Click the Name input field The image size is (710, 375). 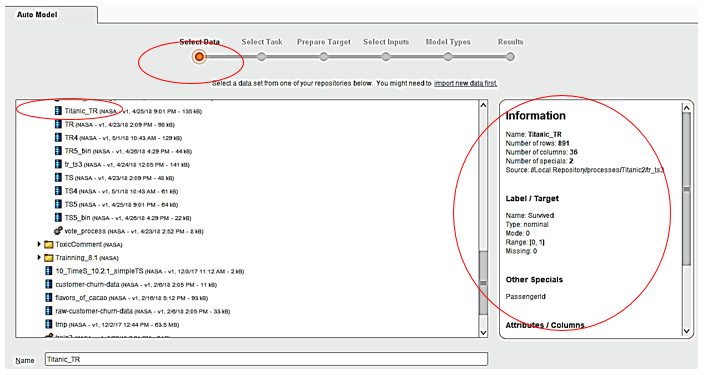tap(266, 359)
